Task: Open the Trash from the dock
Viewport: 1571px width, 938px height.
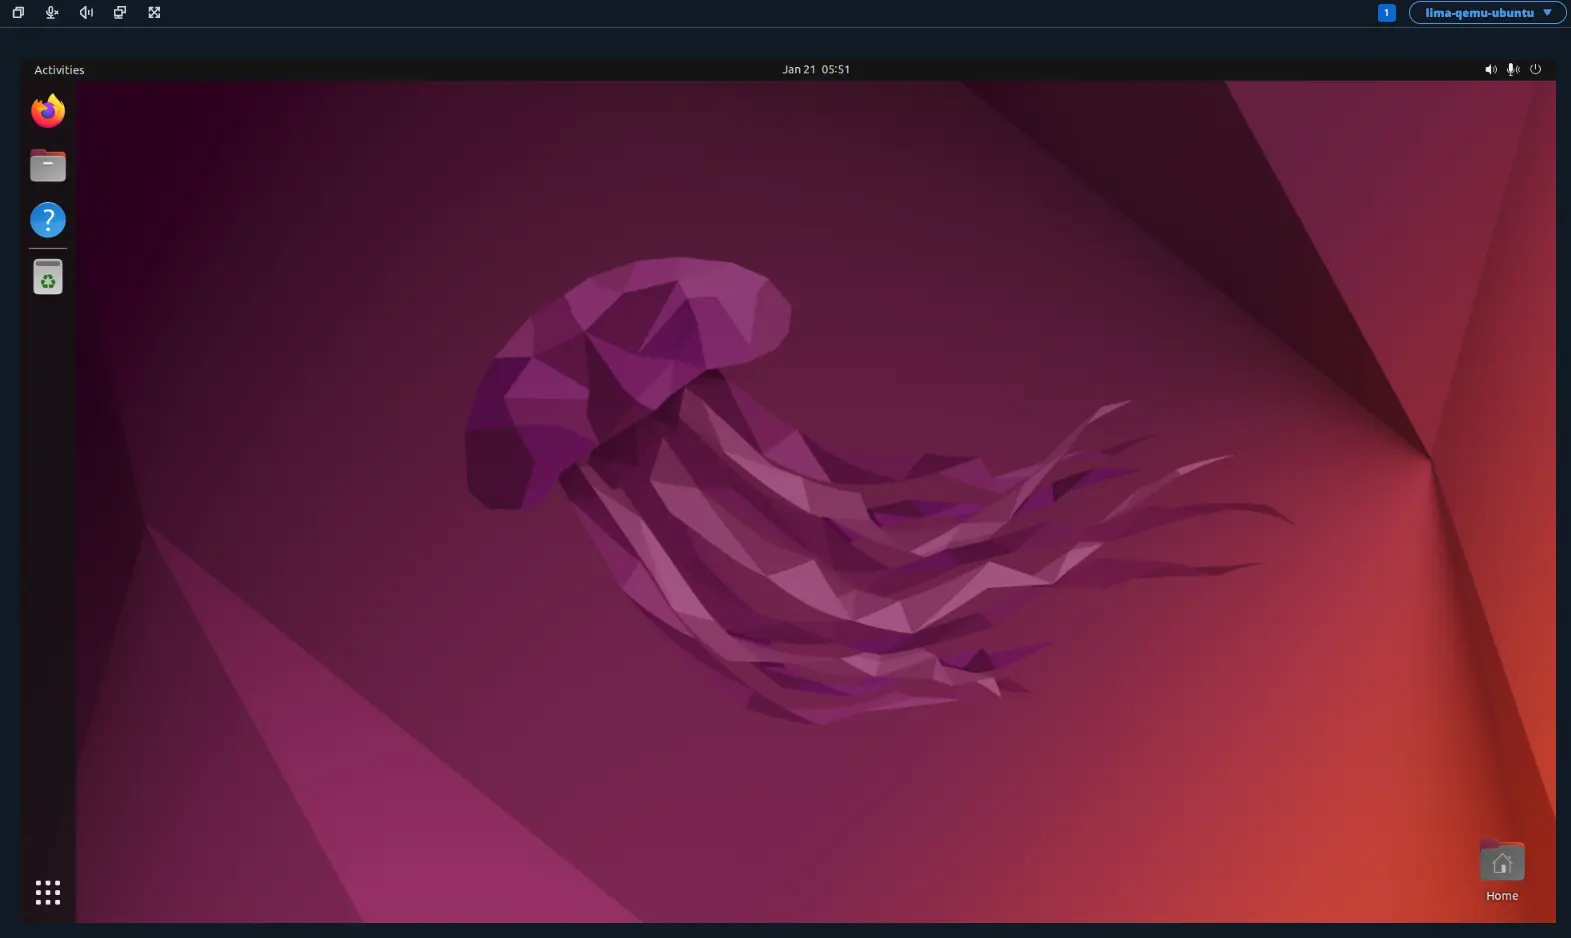Action: point(48,277)
